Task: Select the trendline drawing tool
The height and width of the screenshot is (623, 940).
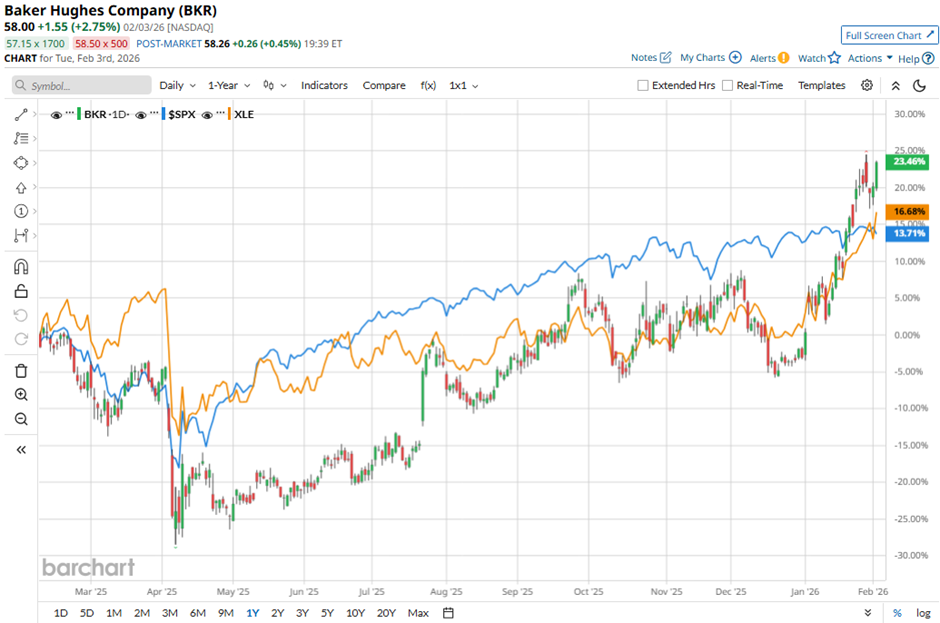Action: coord(22,114)
